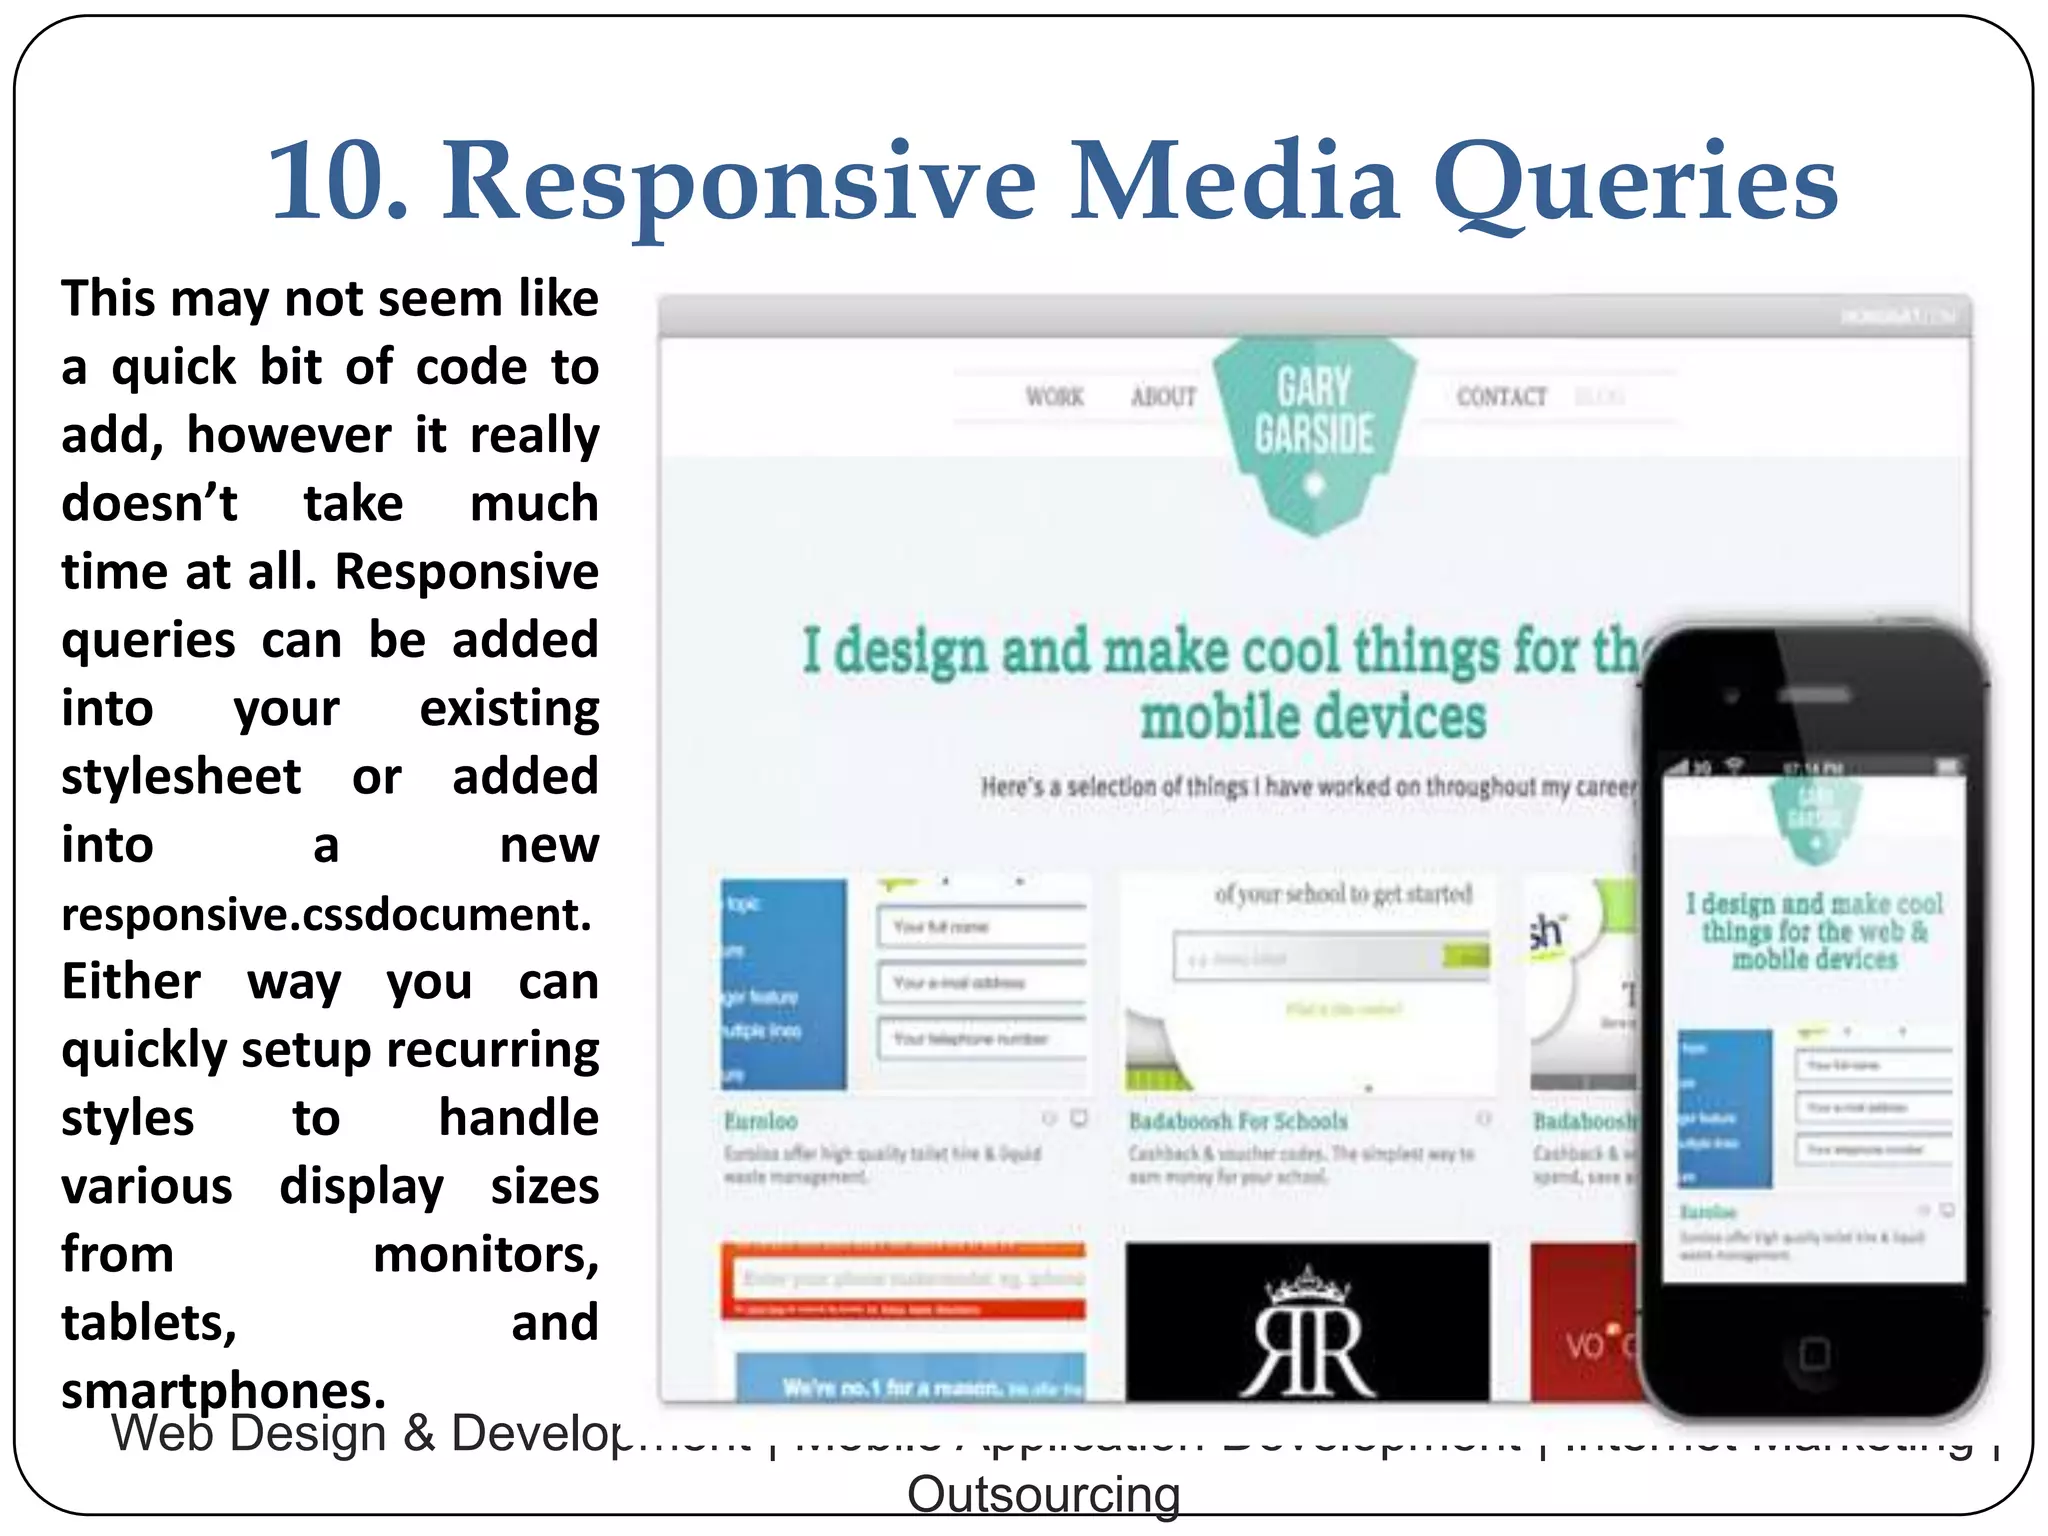Viewport: 2048px width, 1536px height.
Task: Click the red VO project thumbnail
Action: pos(1583,1321)
